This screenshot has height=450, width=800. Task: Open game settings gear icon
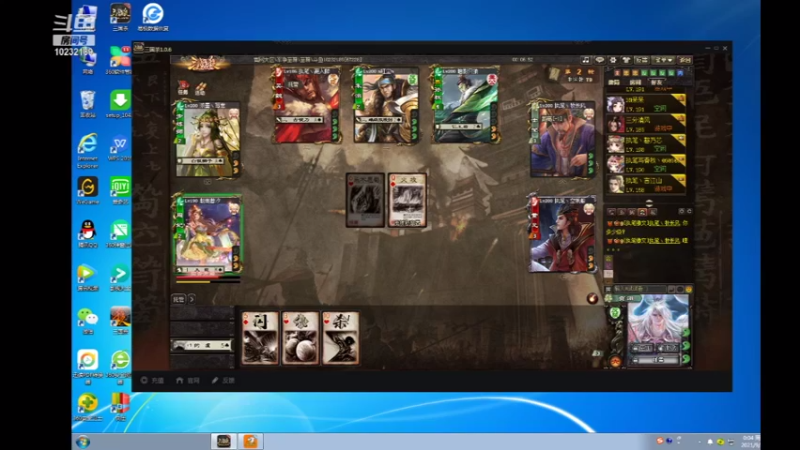click(613, 60)
